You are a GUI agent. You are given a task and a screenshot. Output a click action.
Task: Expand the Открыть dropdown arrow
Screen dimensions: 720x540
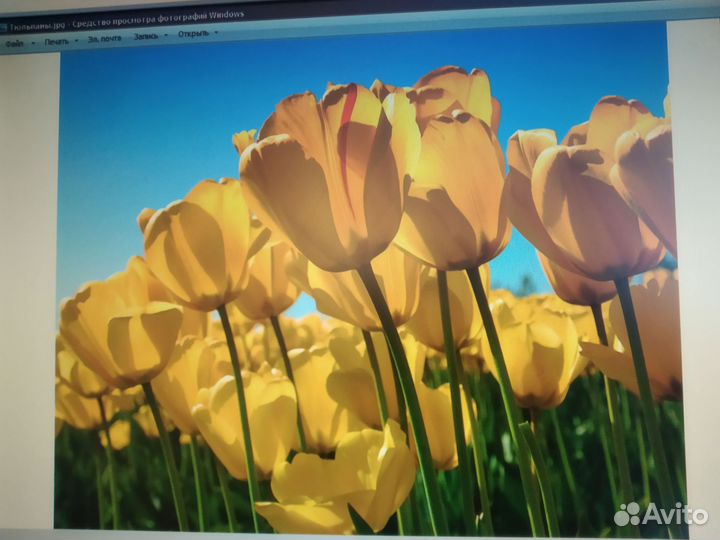coord(215,33)
